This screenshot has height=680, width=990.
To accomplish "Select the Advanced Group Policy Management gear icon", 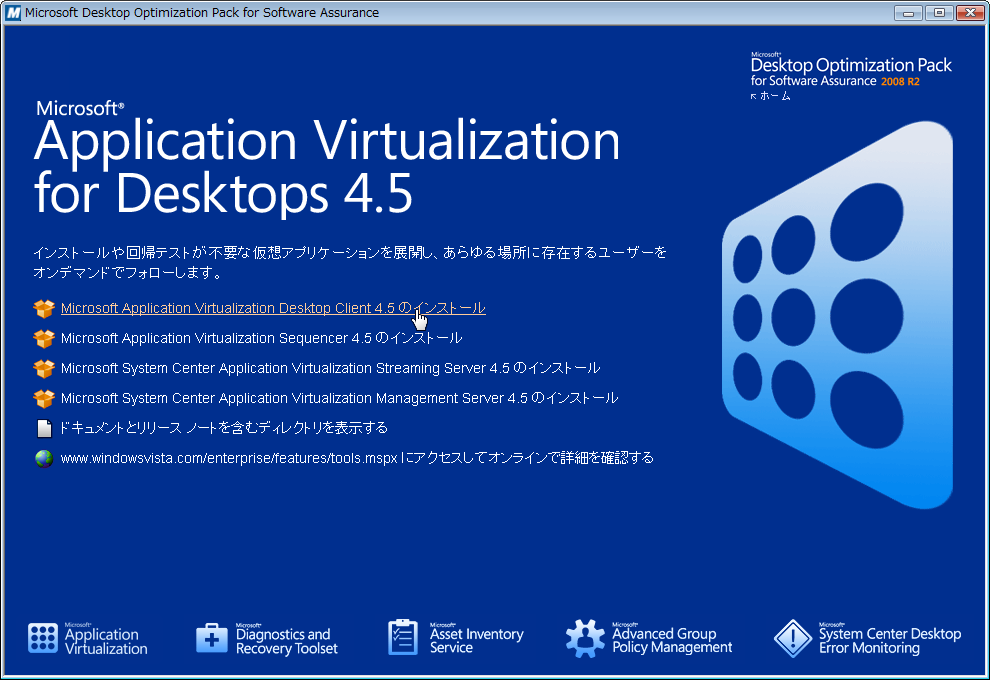I will 585,638.
